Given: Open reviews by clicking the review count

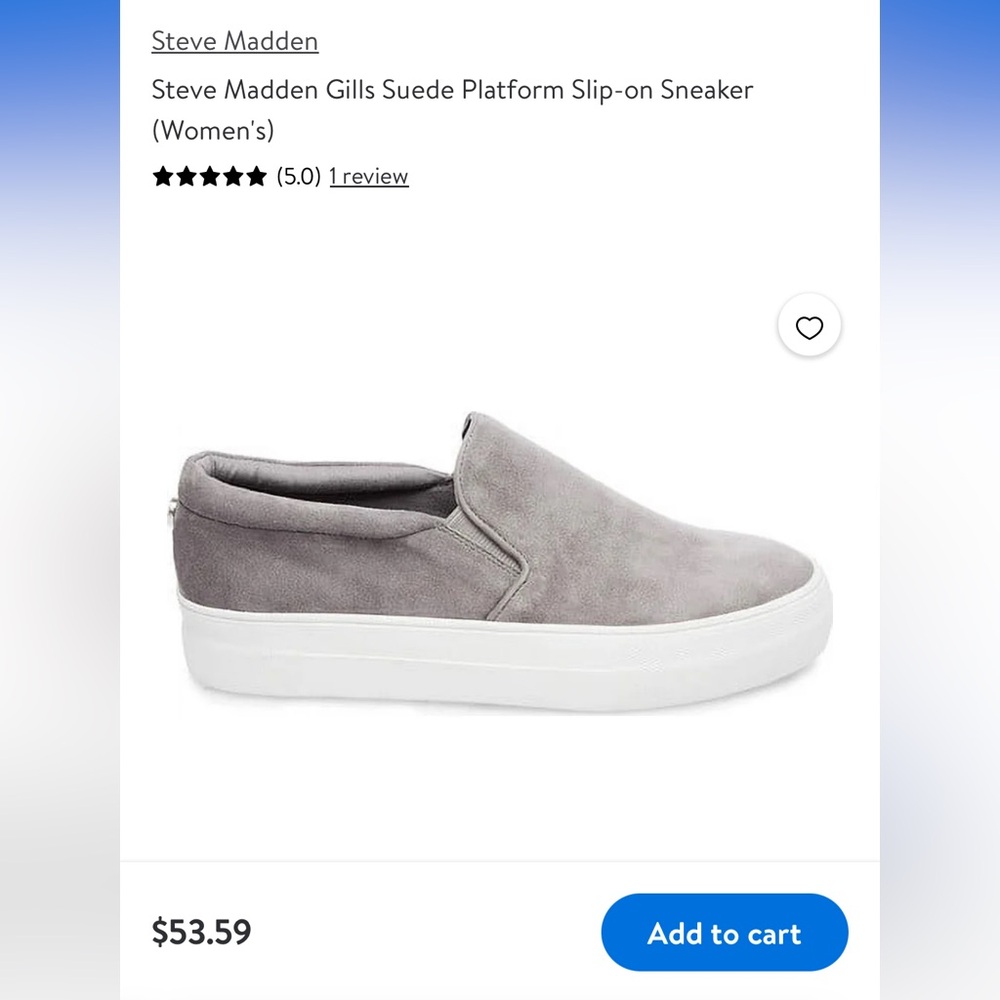Looking at the screenshot, I should pos(368,175).
